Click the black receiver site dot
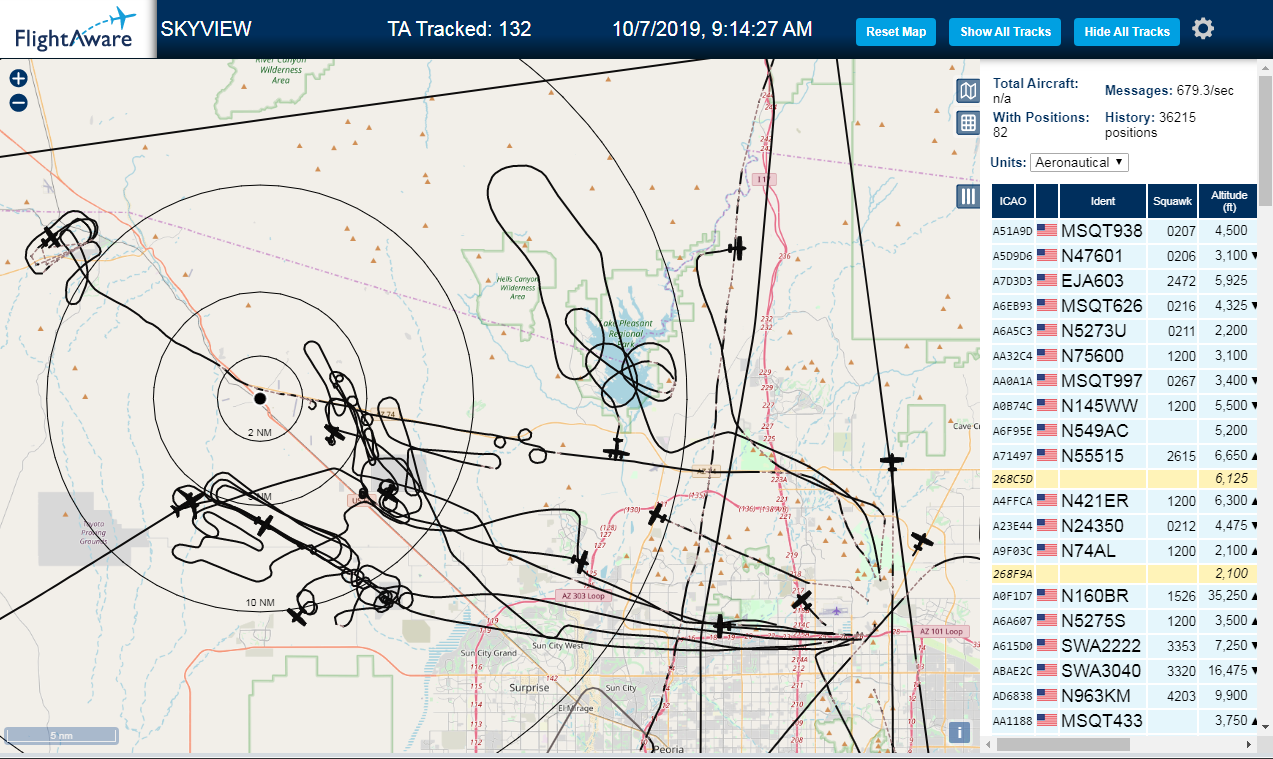This screenshot has height=759, width=1273. [x=260, y=398]
